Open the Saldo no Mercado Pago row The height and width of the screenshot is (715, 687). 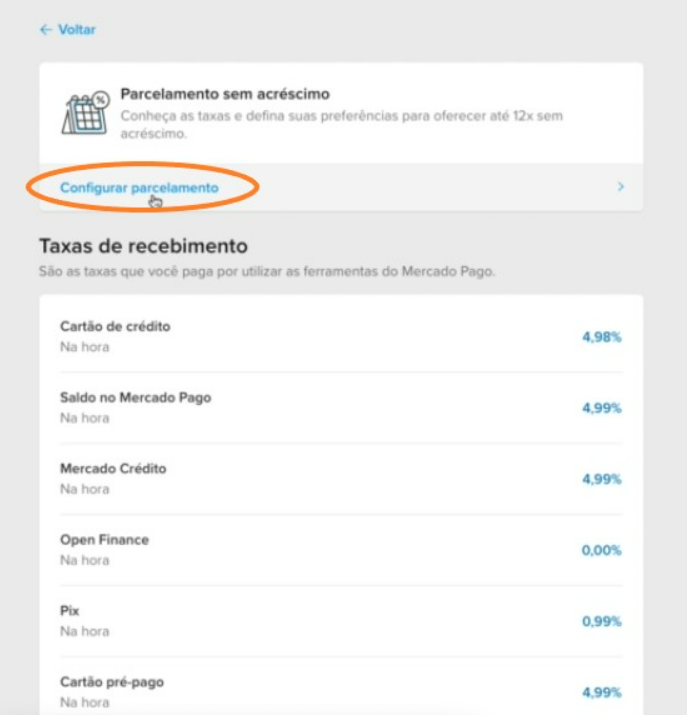click(341, 408)
